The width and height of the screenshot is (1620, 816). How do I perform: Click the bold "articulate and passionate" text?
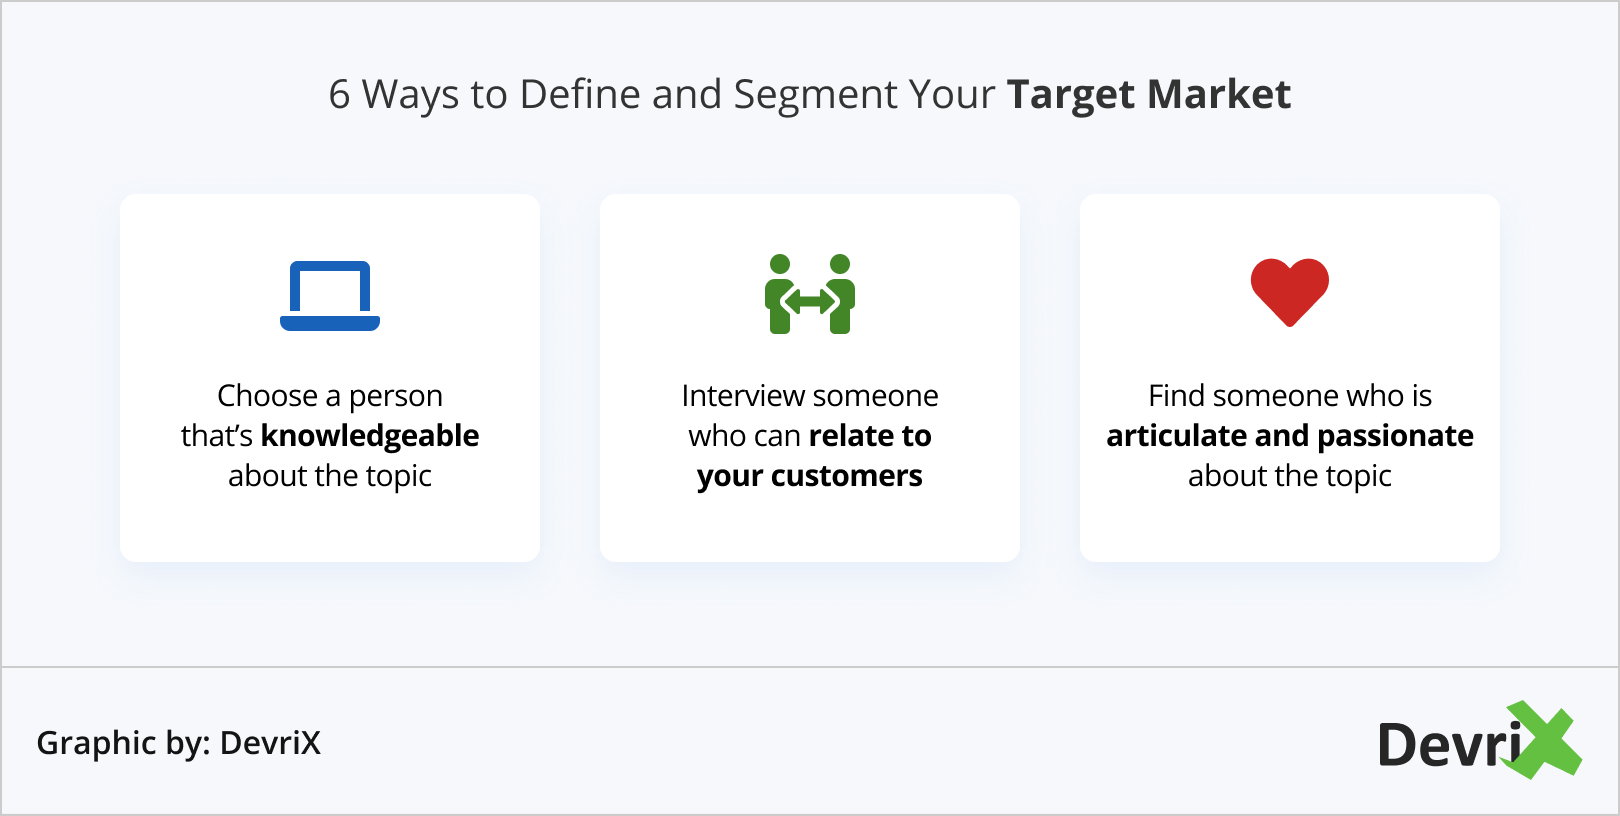click(1290, 436)
